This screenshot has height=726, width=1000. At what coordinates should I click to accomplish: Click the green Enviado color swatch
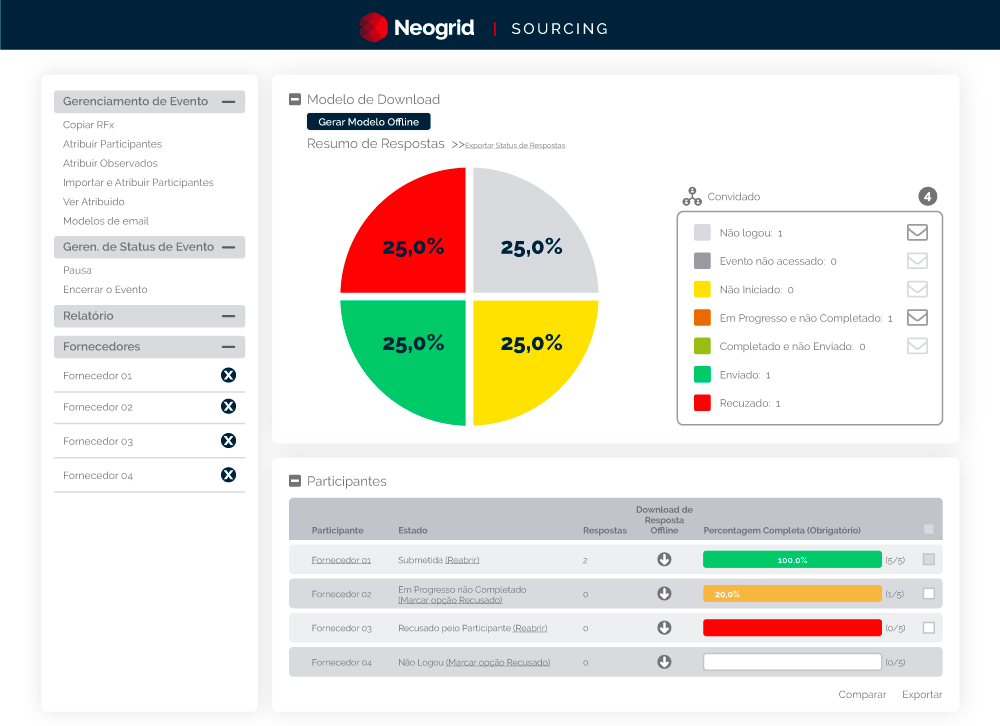coord(702,375)
